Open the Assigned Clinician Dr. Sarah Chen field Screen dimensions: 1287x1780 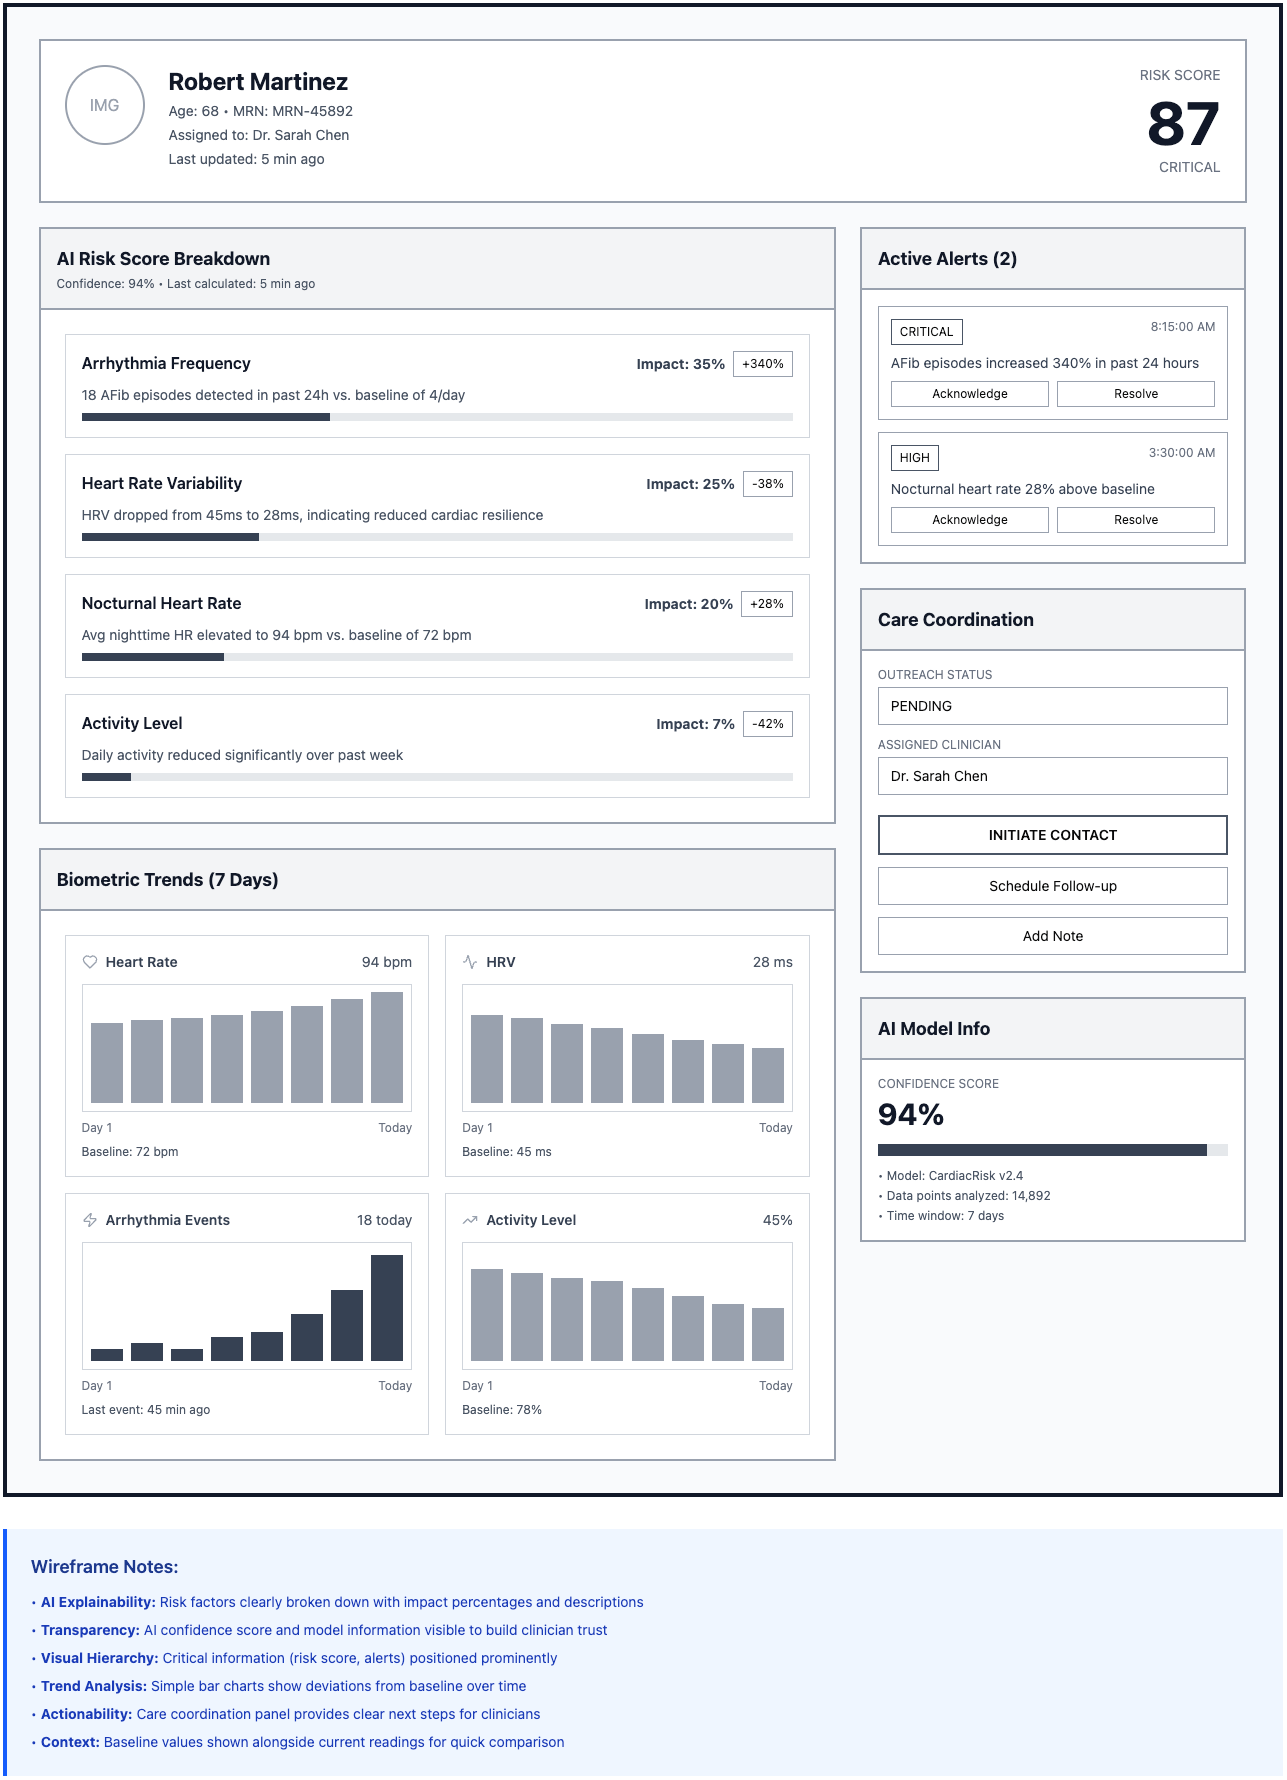pyautogui.click(x=1052, y=776)
